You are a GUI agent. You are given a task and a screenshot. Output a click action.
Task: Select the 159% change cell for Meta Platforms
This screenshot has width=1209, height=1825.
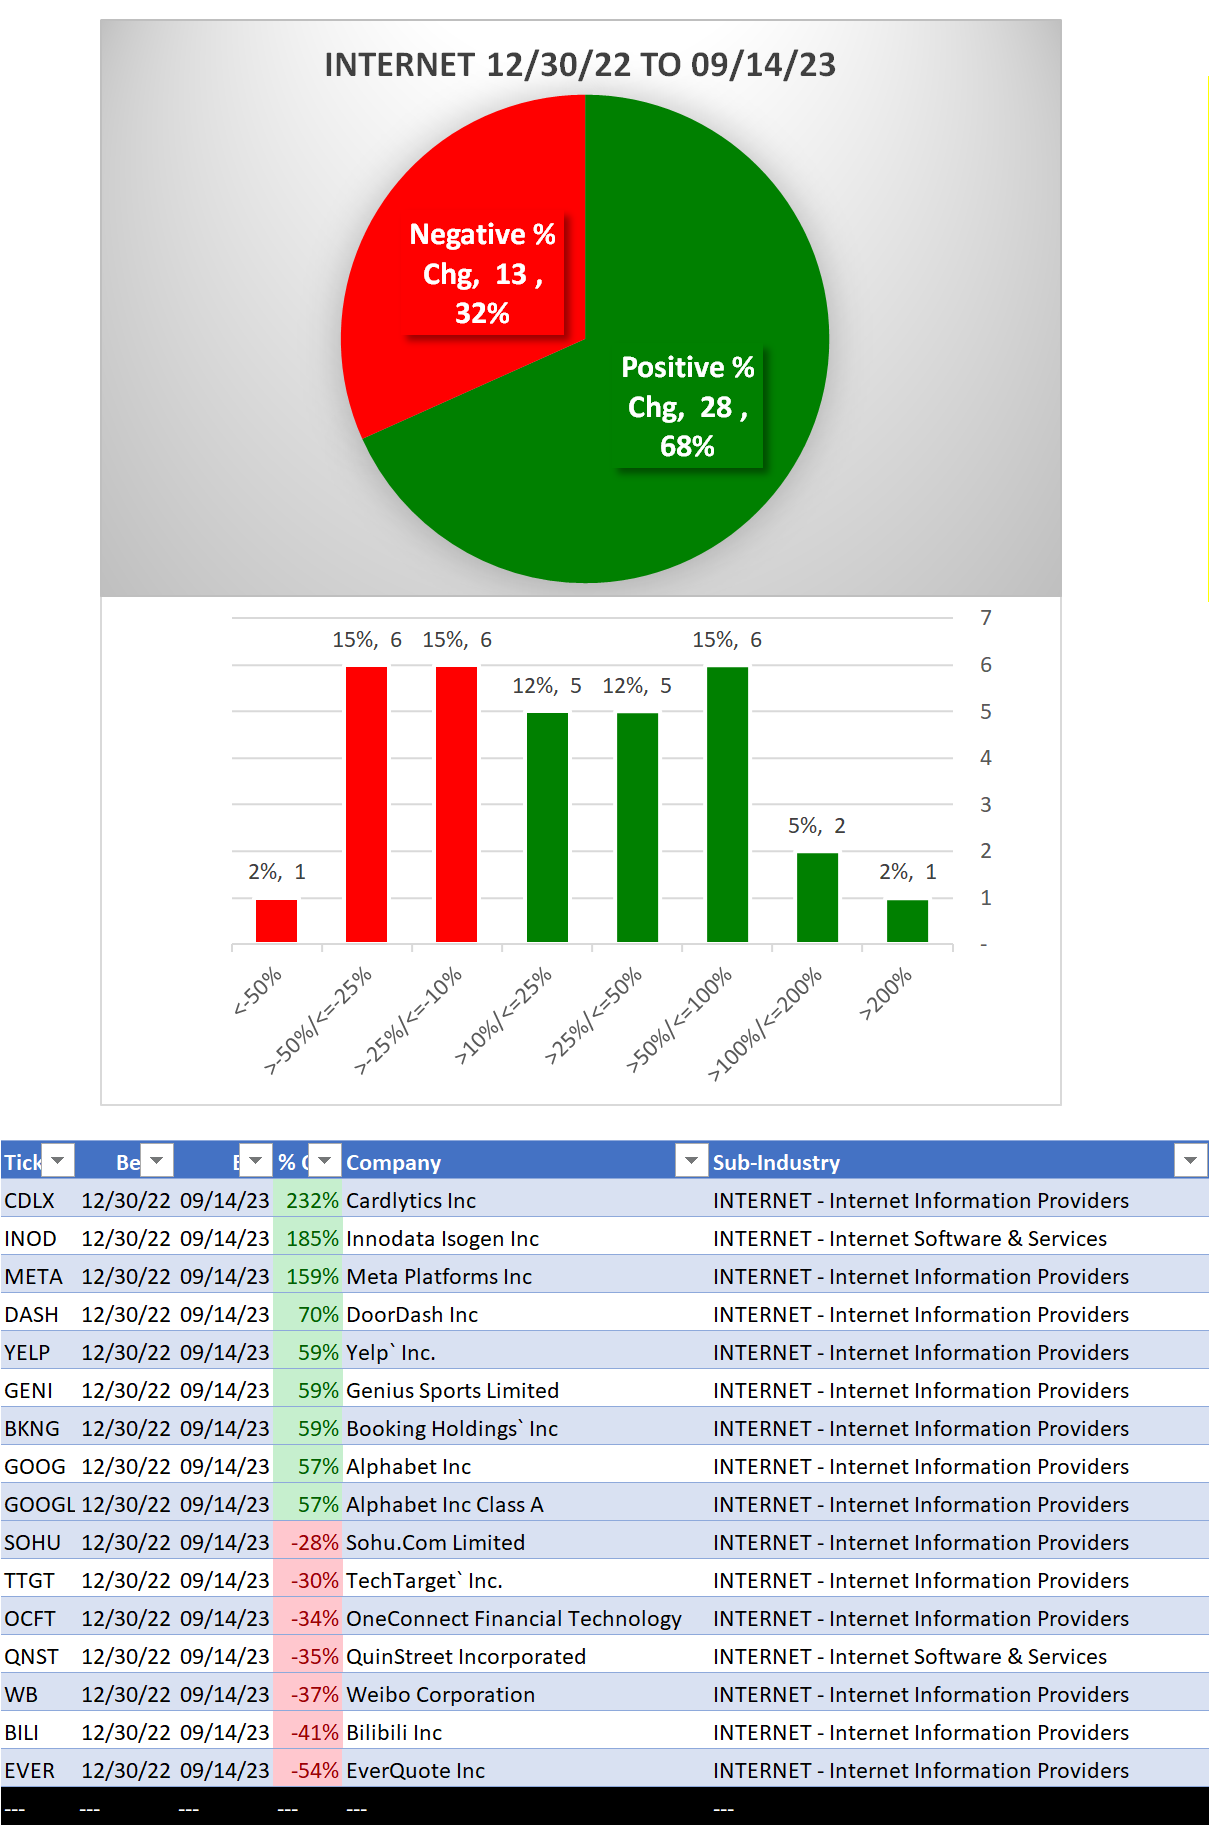[308, 1276]
